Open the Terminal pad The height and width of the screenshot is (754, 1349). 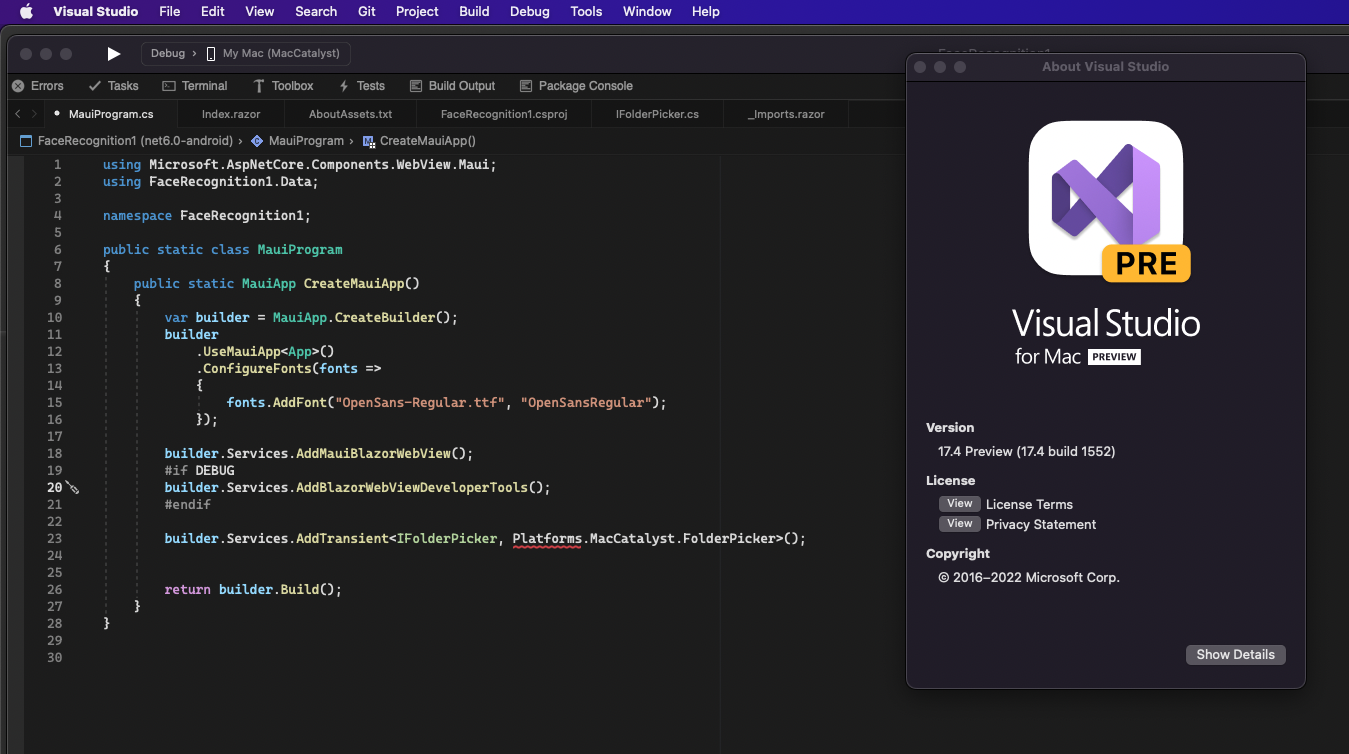coord(195,86)
